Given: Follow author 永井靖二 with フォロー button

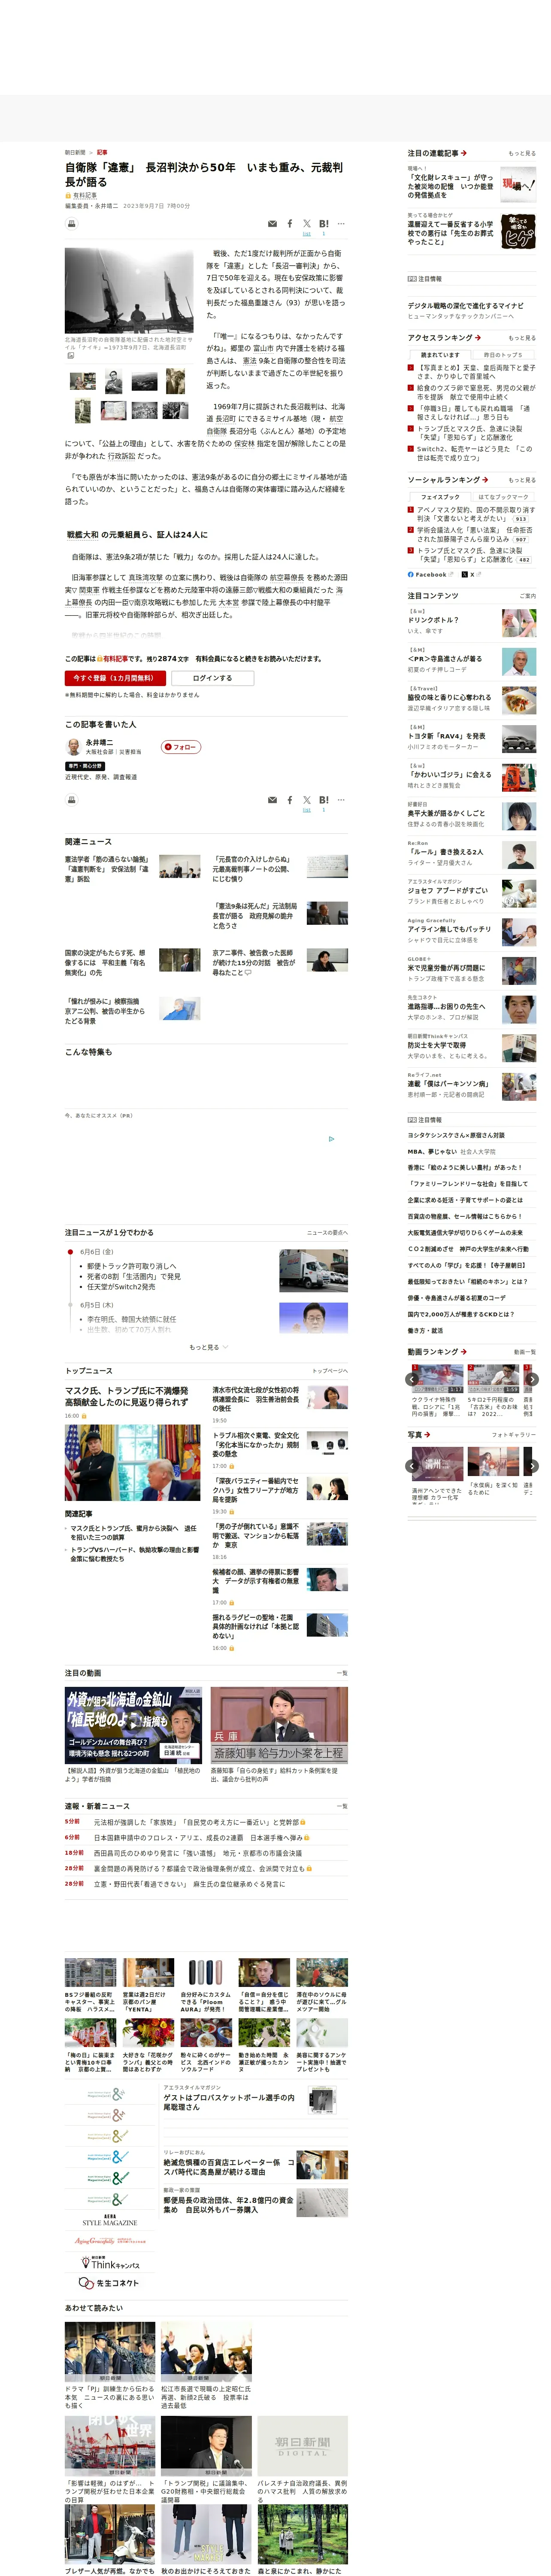Looking at the screenshot, I should point(181,747).
